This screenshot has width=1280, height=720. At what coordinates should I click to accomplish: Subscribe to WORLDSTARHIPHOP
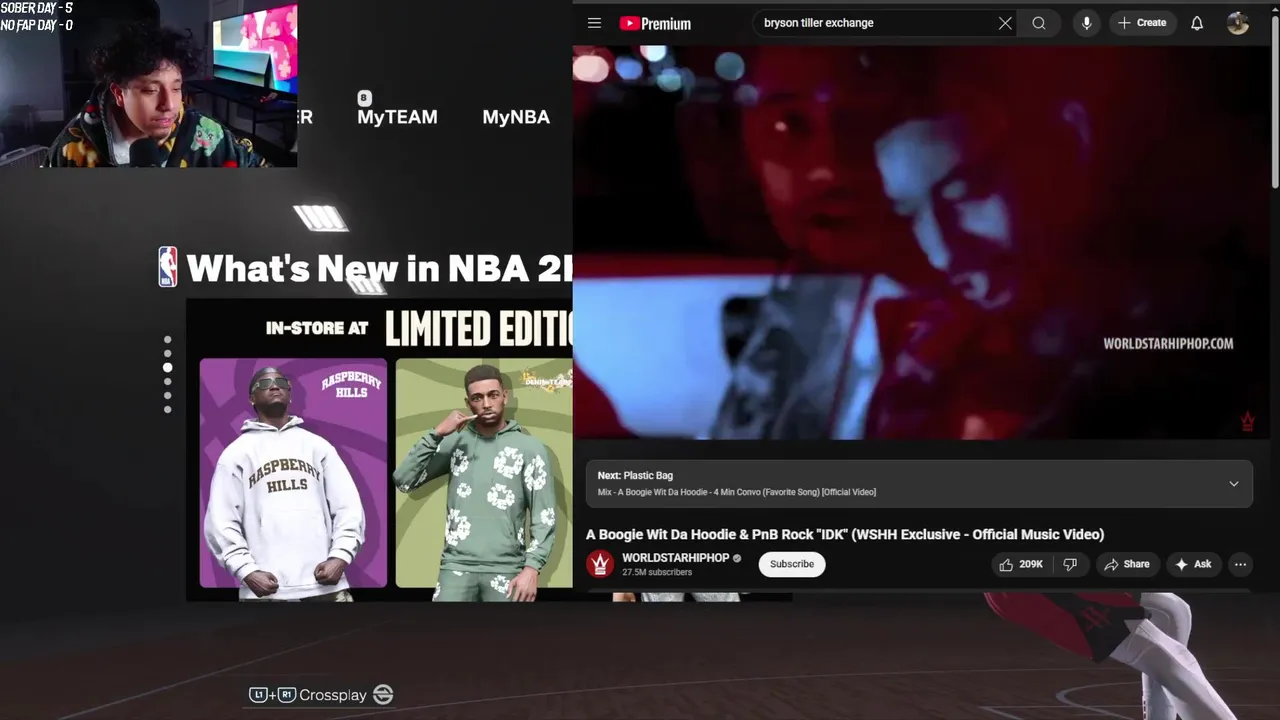click(792, 564)
